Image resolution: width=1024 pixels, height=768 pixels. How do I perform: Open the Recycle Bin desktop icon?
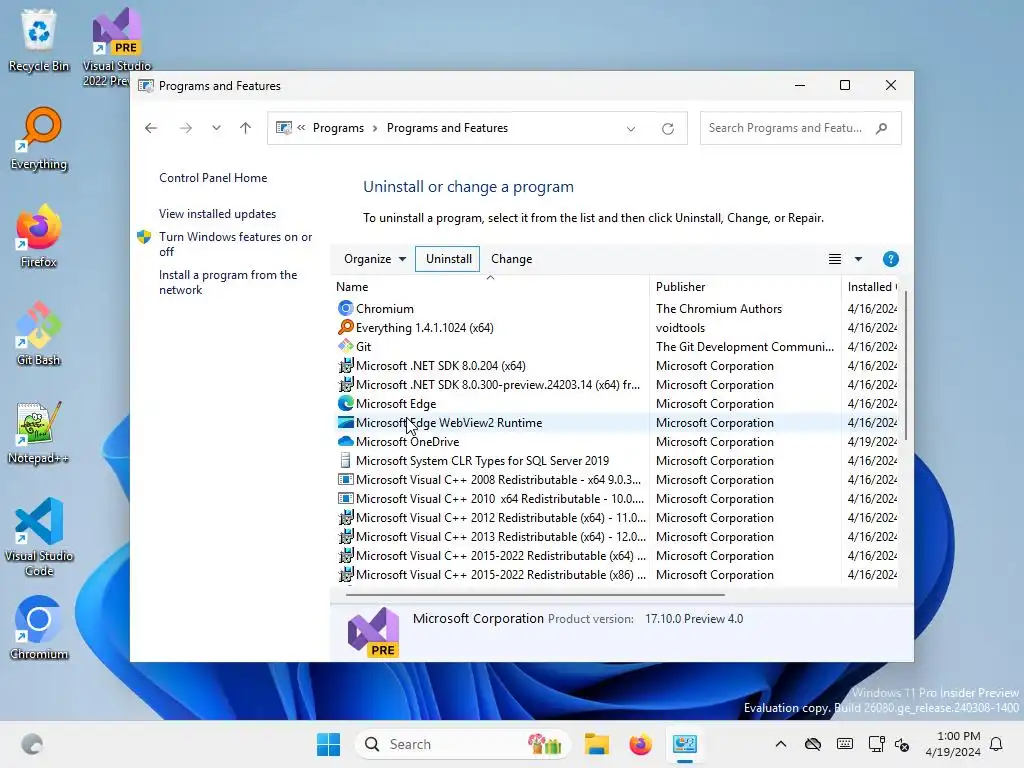tap(39, 39)
